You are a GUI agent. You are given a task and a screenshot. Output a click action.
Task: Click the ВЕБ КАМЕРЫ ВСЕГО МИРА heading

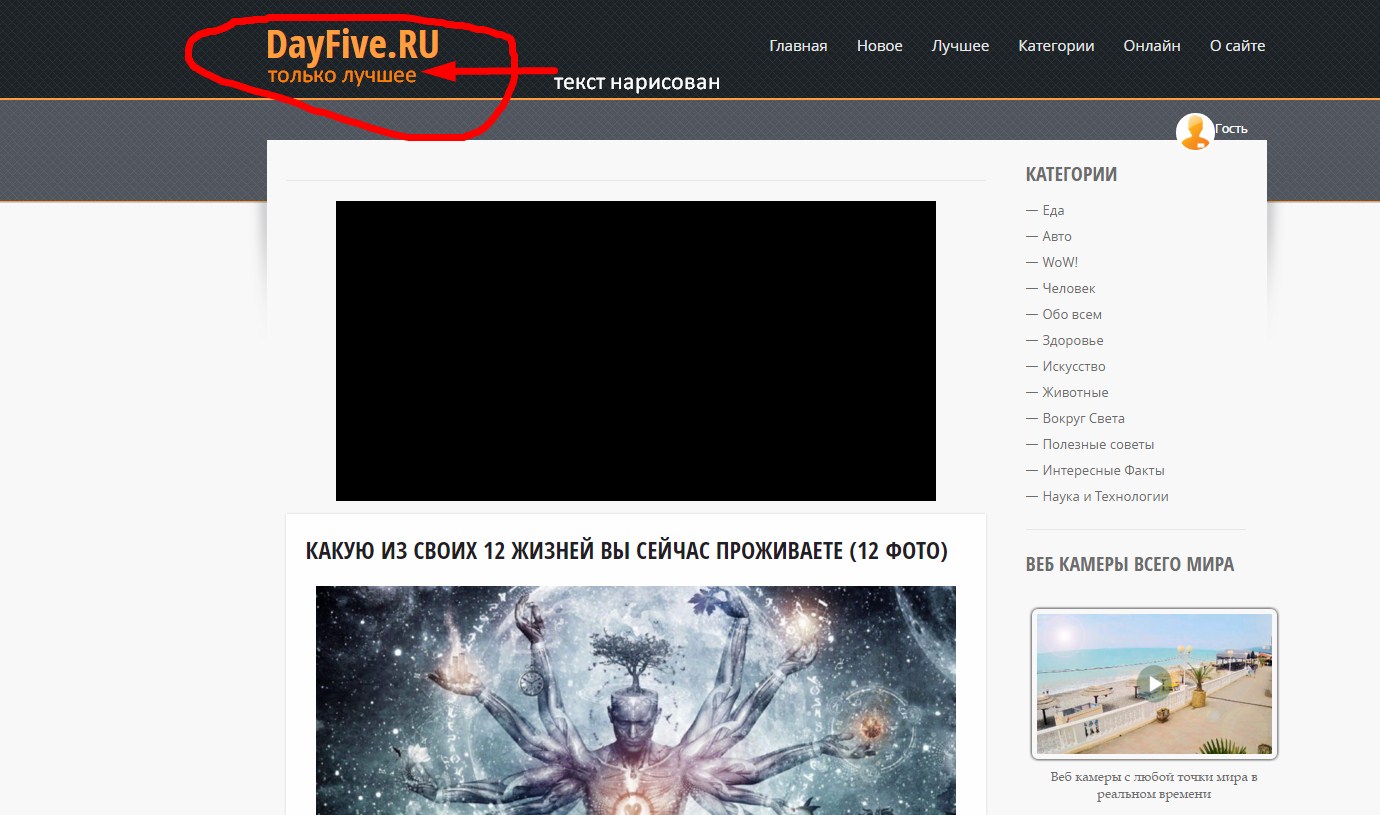[1130, 564]
